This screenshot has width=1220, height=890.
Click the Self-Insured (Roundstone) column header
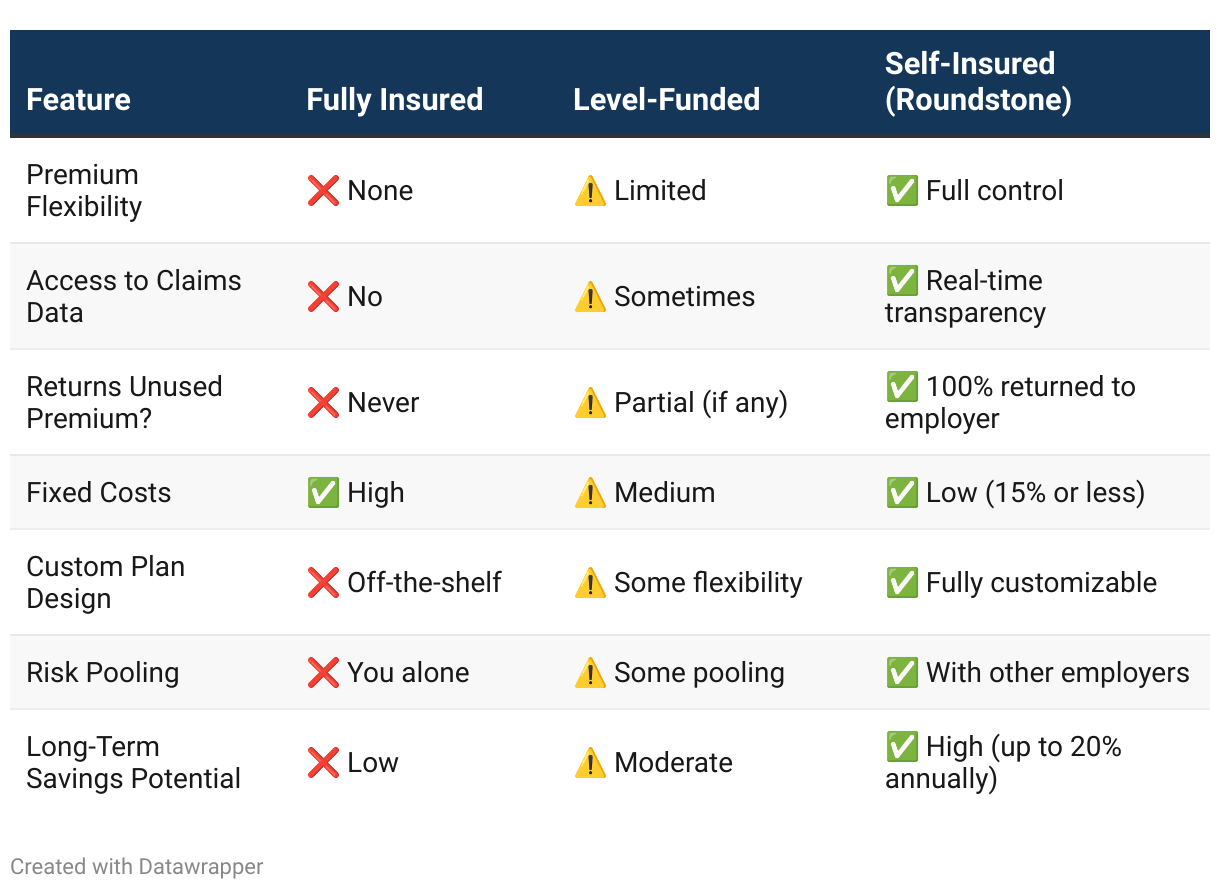tap(977, 81)
